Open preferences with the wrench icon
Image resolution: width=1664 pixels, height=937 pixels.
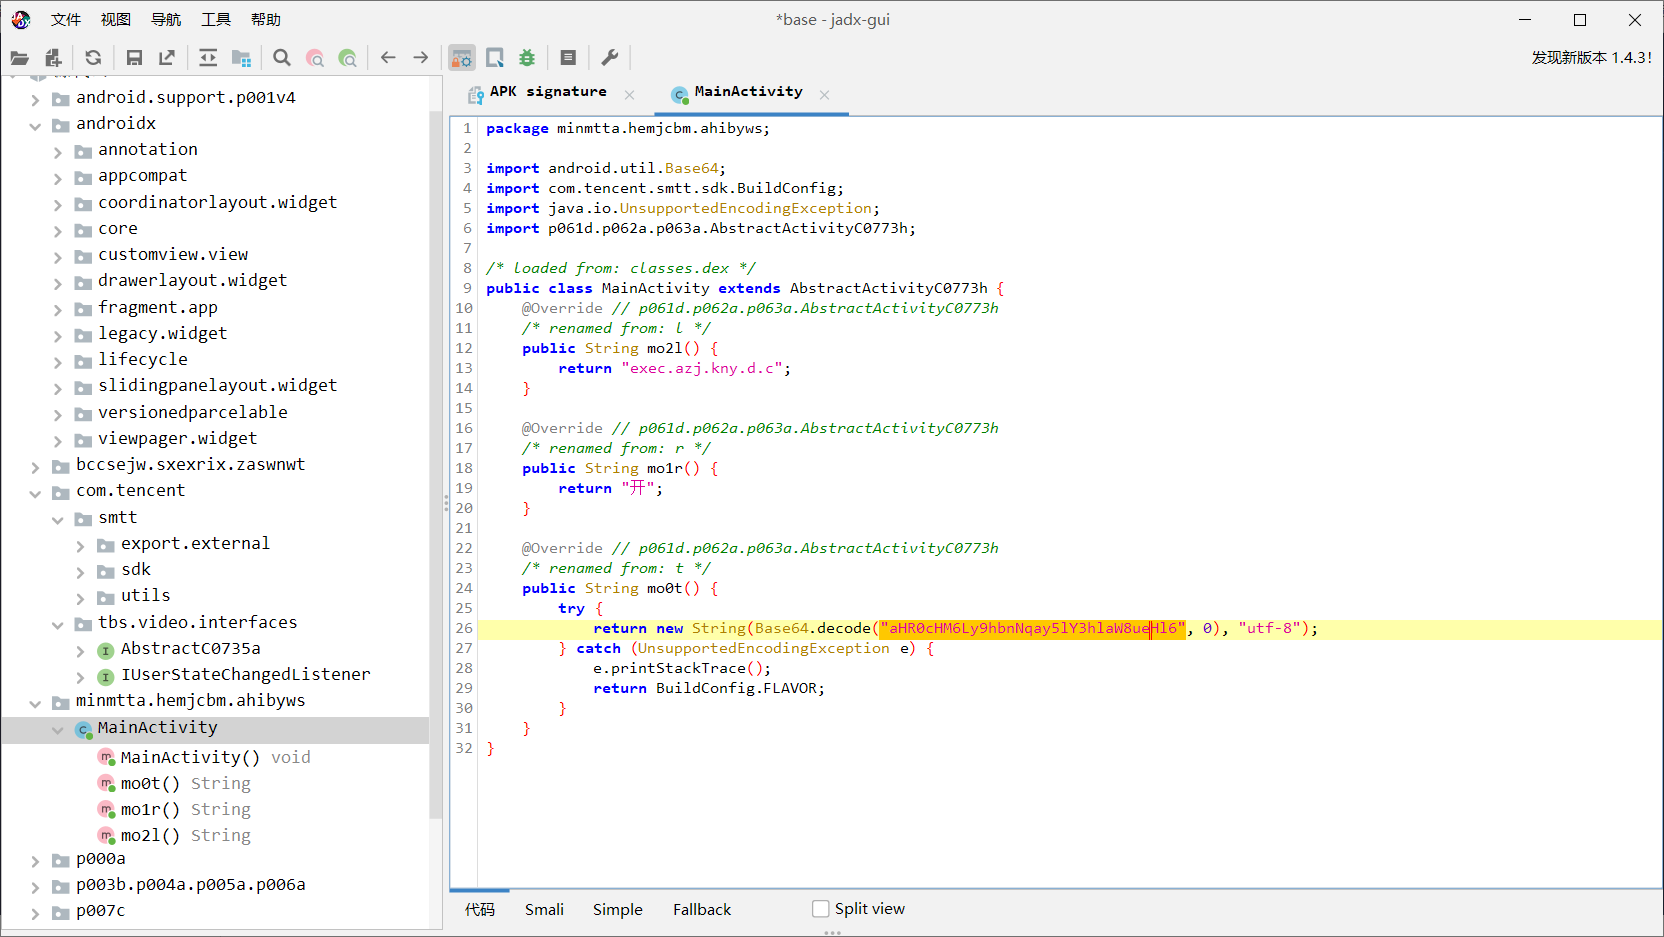(609, 58)
